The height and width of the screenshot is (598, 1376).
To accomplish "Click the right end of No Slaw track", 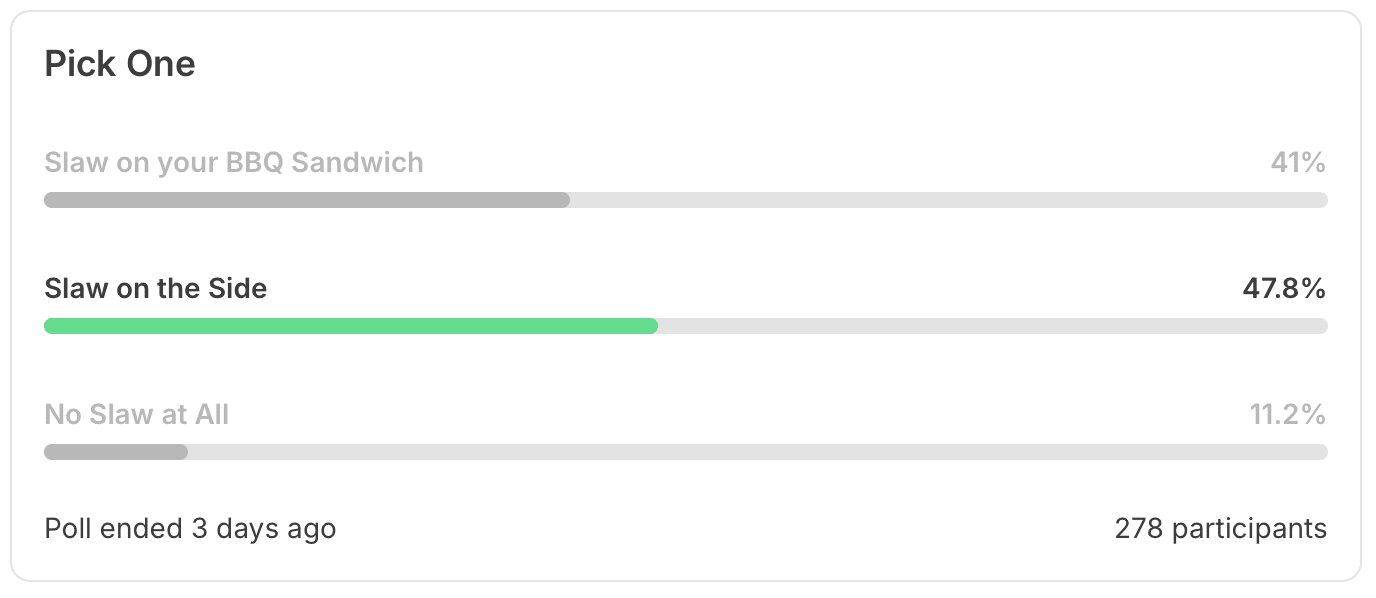I will pos(1321,452).
